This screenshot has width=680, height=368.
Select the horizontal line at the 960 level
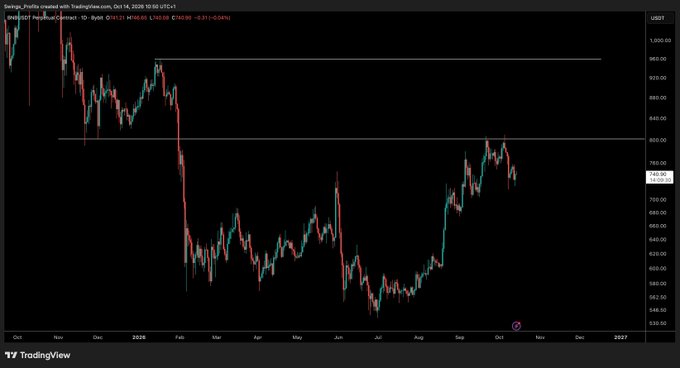click(377, 59)
